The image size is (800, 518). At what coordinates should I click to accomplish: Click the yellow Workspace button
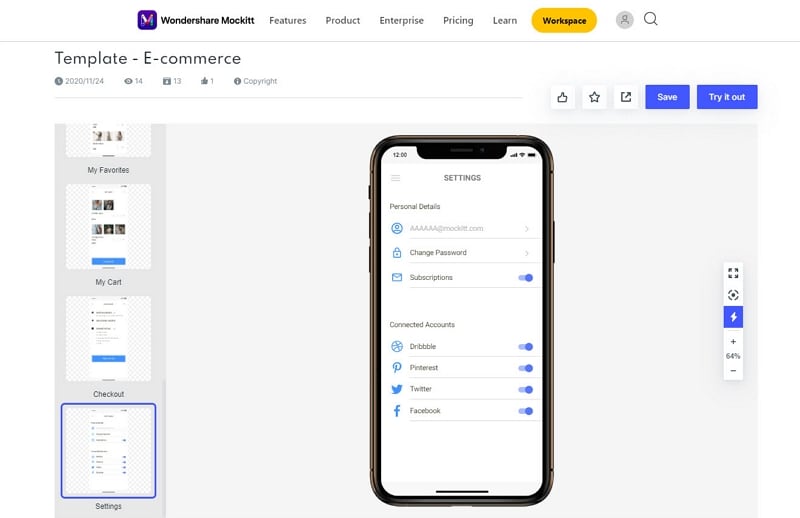564,20
